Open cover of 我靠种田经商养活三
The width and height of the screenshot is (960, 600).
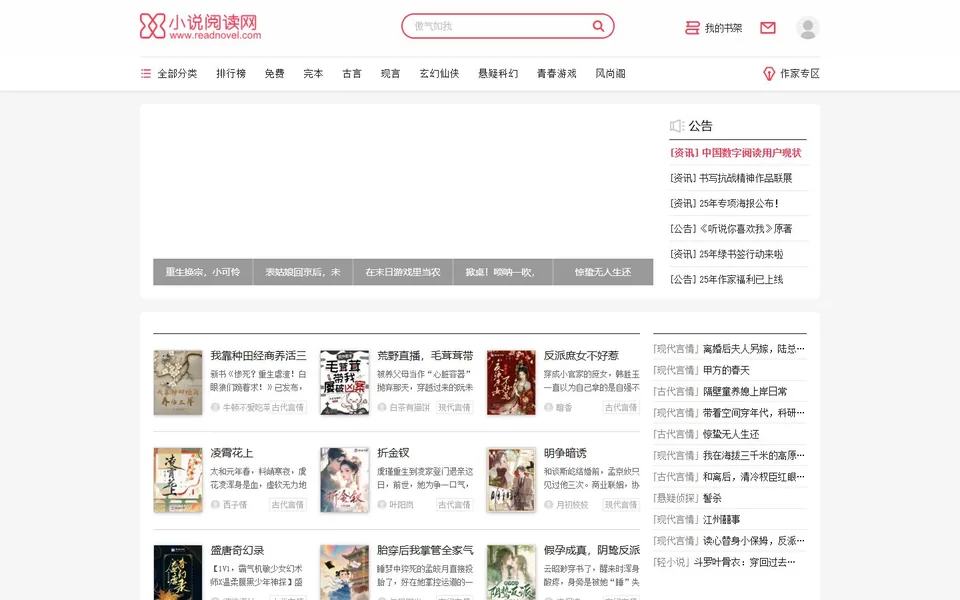coord(178,383)
